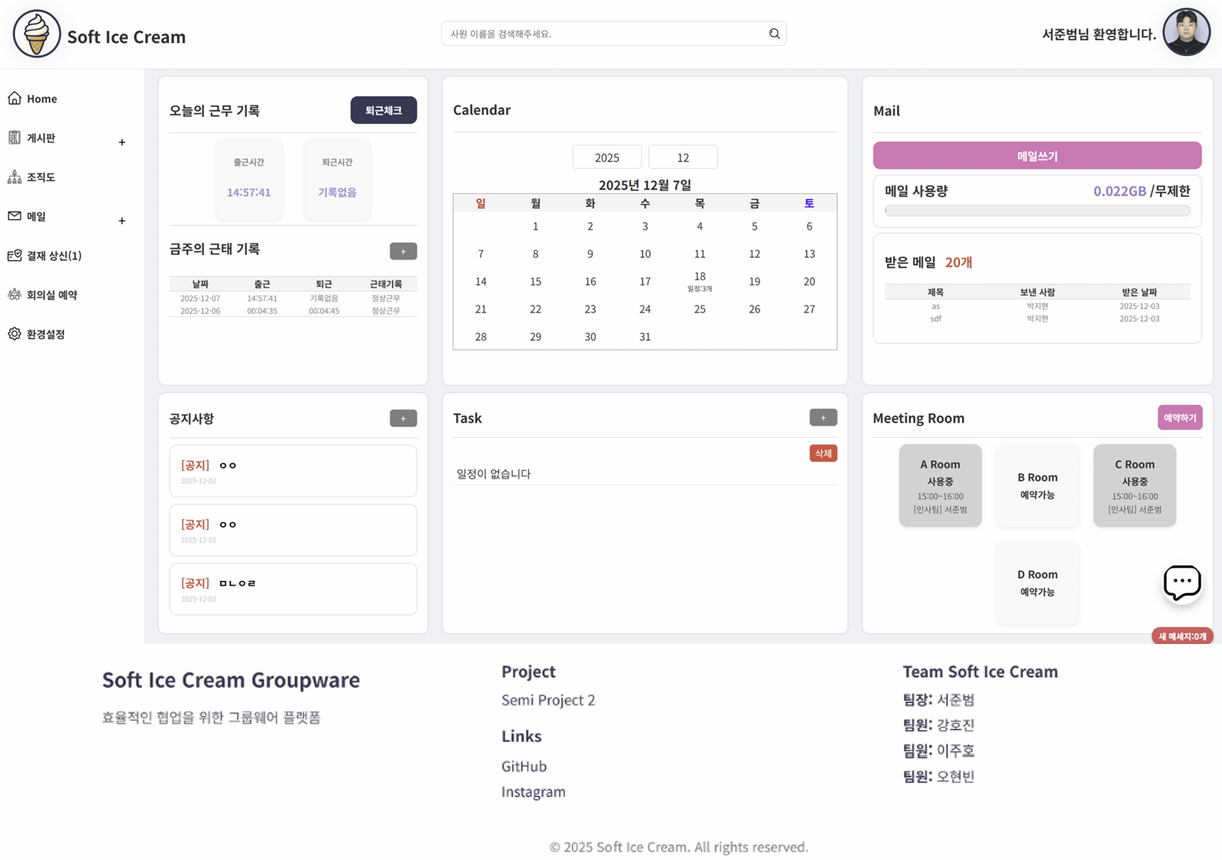Screen dimensions: 1222x860
Task: Click the search magnifier icon
Action: (774, 34)
